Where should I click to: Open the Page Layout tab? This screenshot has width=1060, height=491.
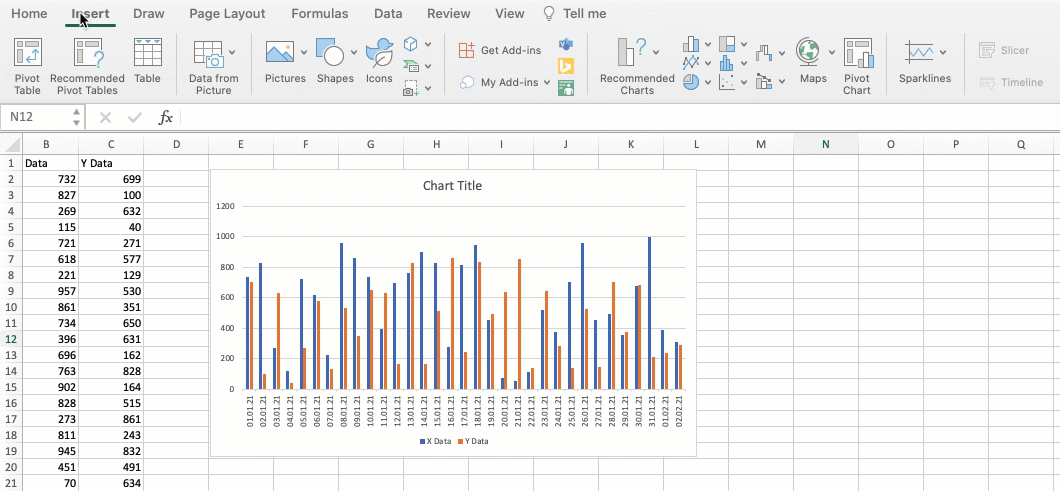coord(227,14)
